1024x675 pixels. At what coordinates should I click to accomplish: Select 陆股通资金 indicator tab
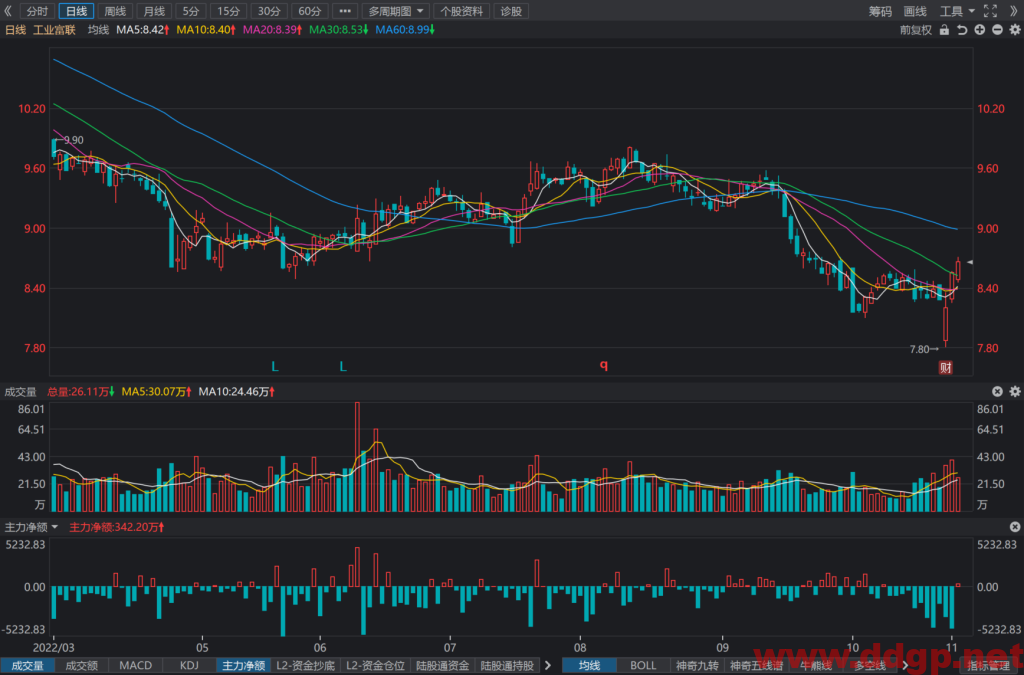(x=443, y=665)
